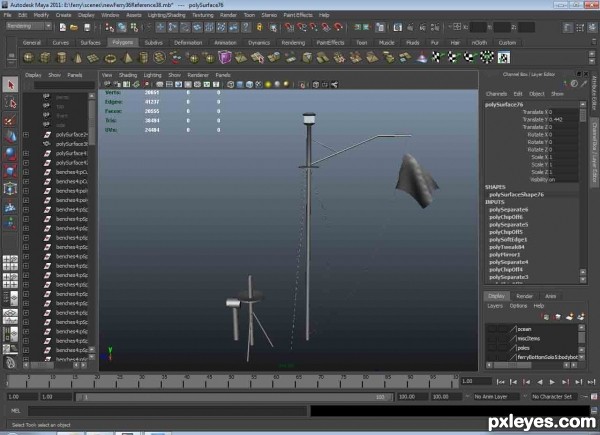600x435 pixels.
Task: Click the current frame field
Action: point(476,381)
